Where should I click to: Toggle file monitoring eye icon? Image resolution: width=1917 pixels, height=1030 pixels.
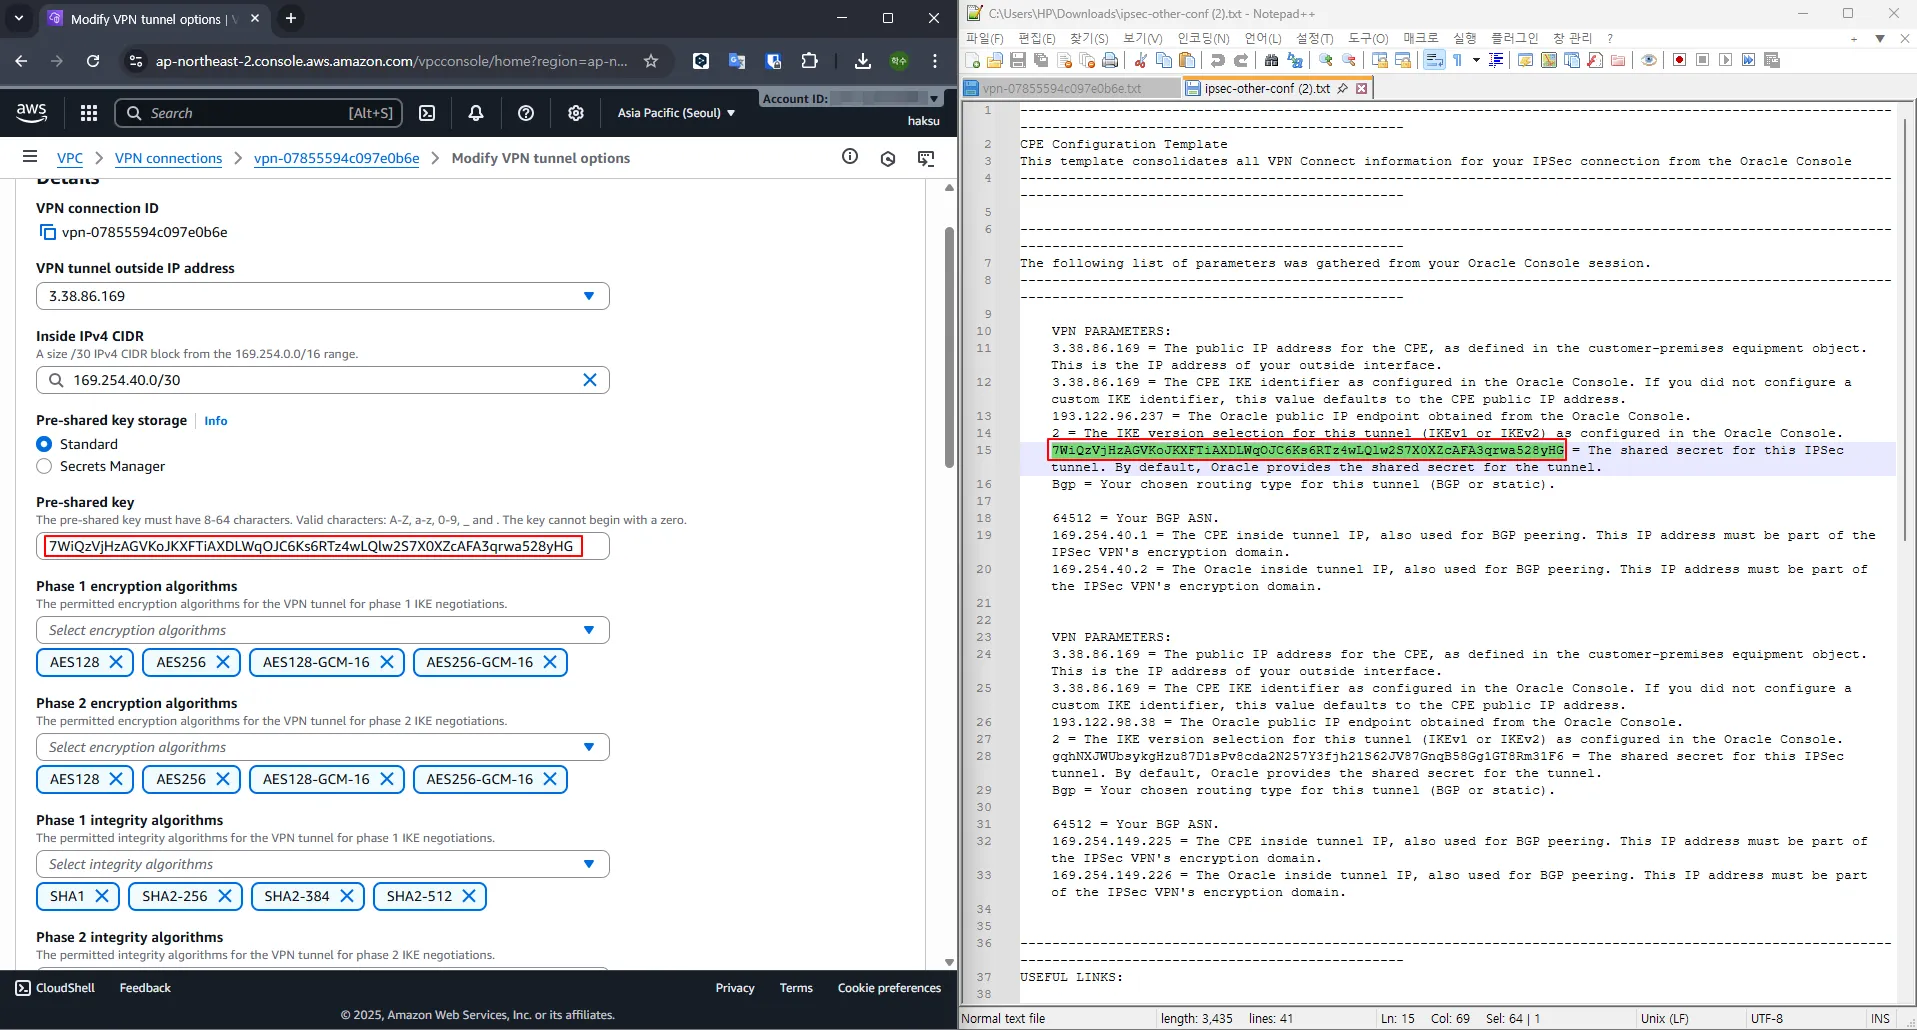click(1649, 60)
